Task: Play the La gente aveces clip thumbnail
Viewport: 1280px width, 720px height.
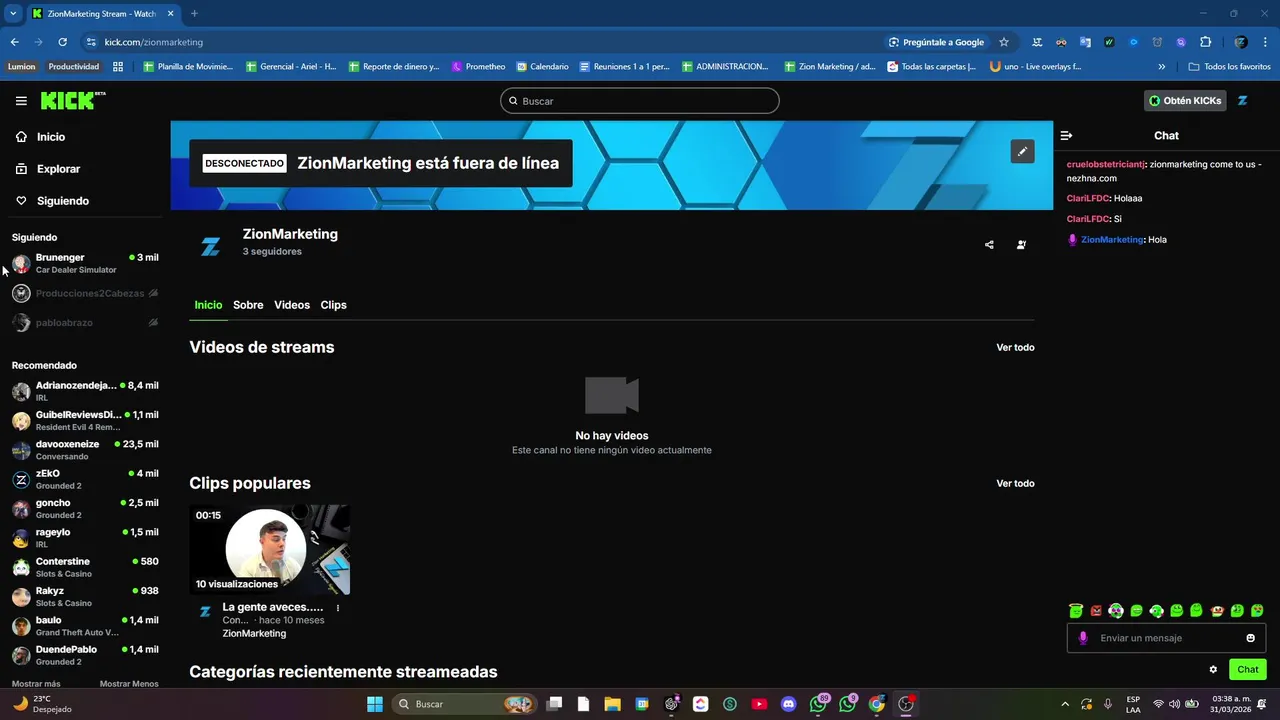Action: point(270,550)
